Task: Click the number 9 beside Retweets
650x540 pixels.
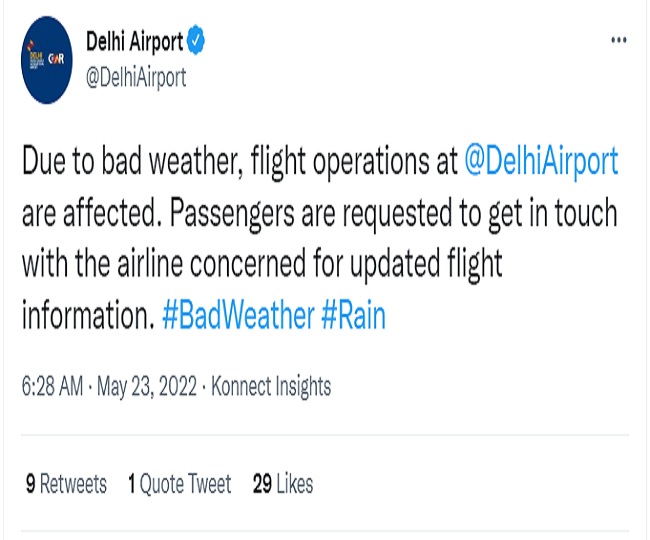Action: [30, 484]
